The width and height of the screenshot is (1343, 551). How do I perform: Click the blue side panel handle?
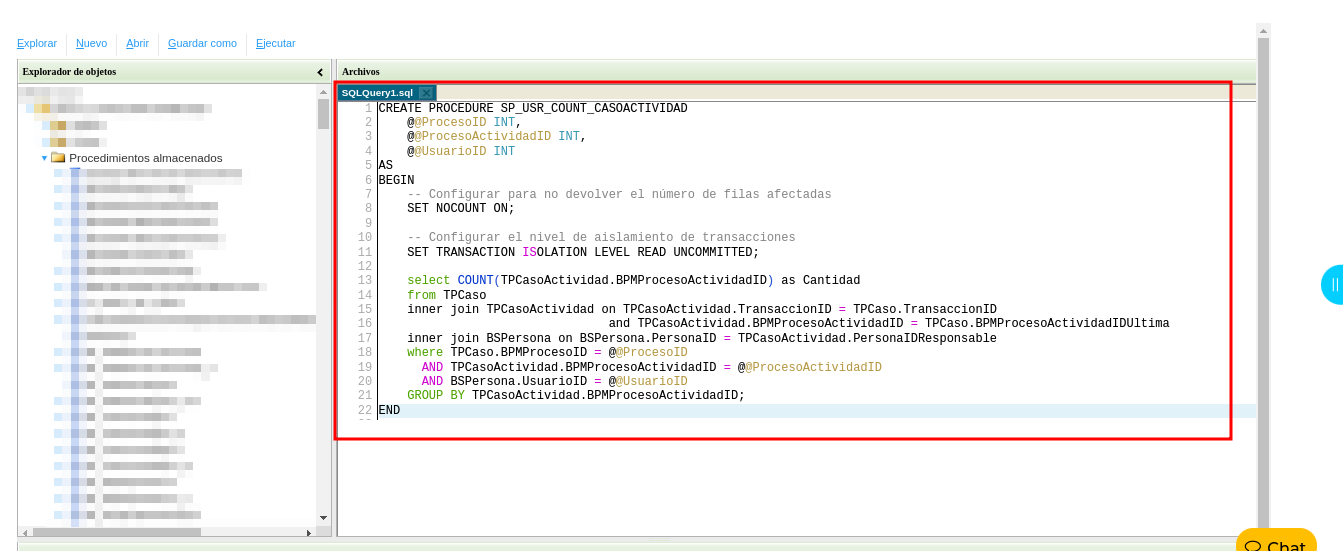click(1332, 285)
